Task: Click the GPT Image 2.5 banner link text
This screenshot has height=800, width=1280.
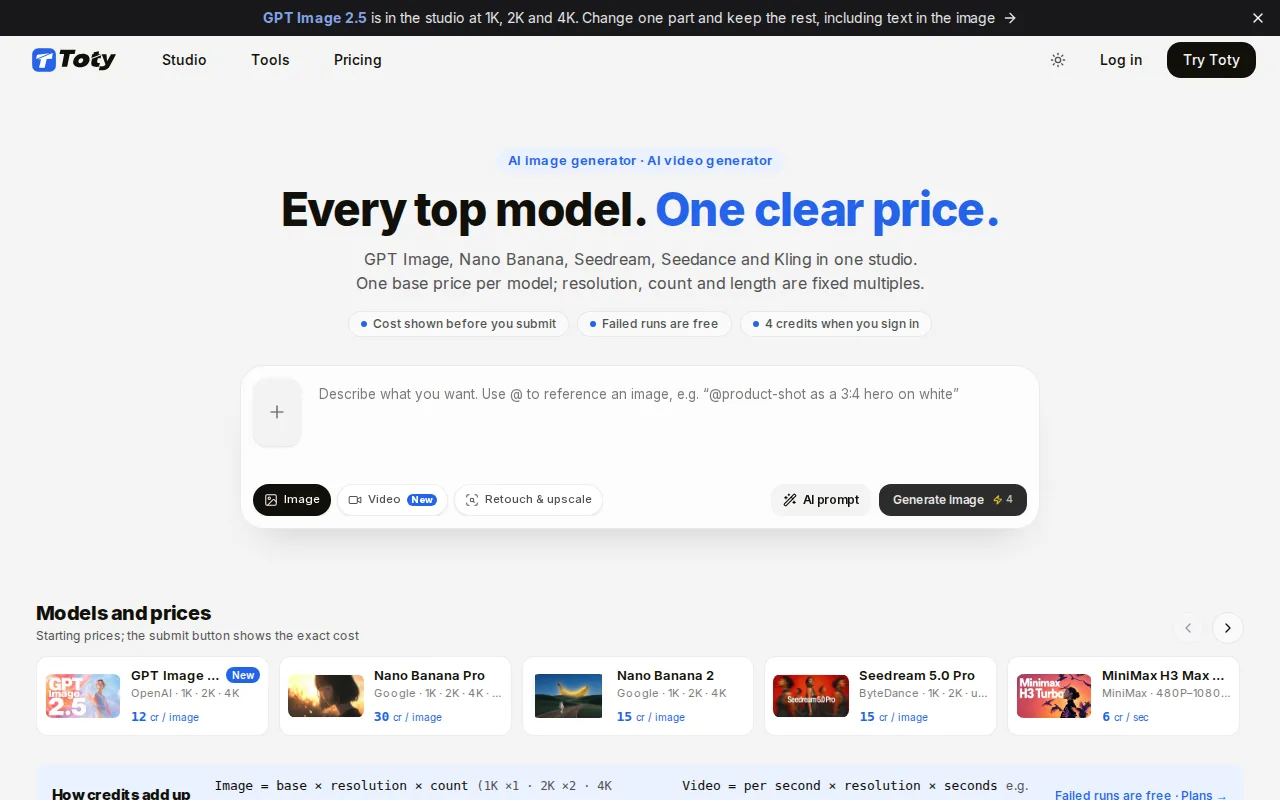Action: tap(315, 18)
